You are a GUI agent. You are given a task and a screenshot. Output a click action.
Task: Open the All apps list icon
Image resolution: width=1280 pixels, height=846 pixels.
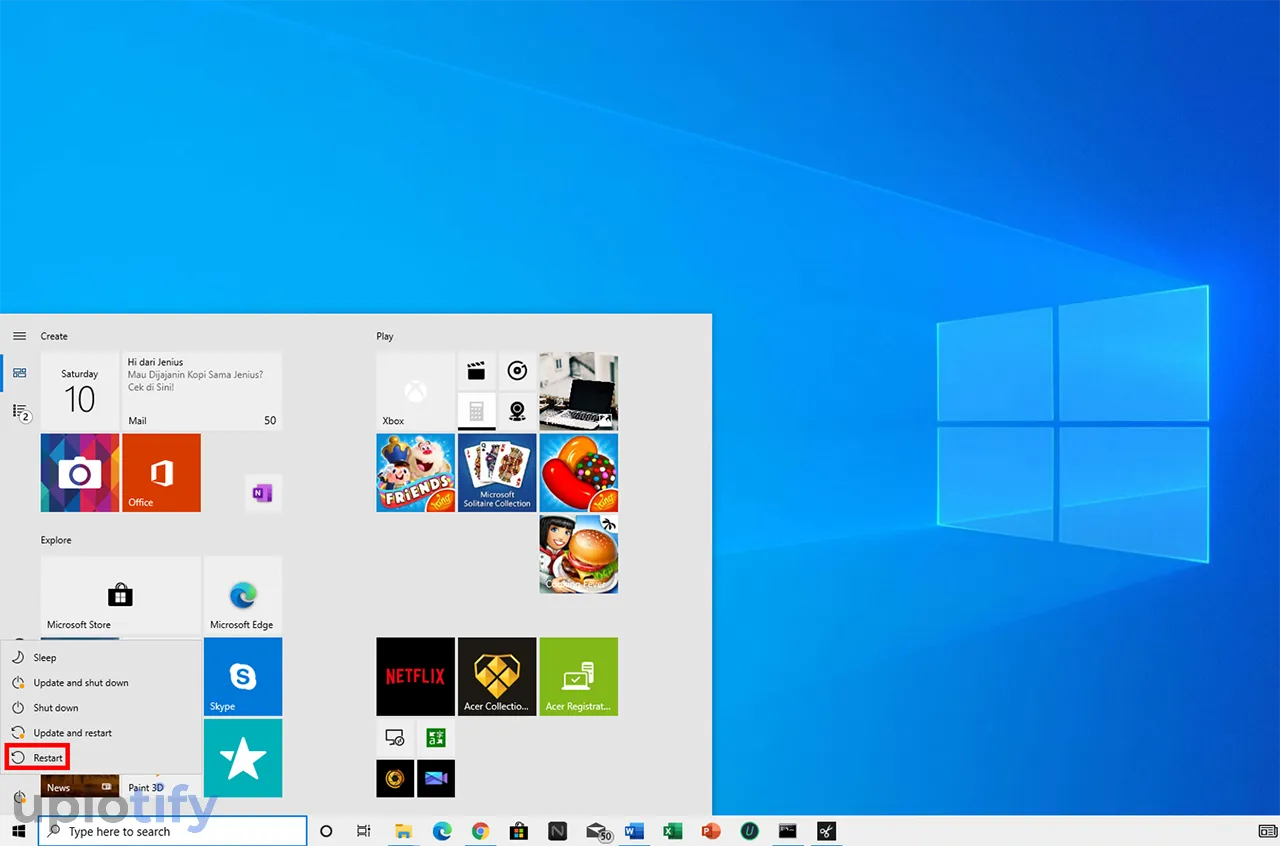(19, 411)
